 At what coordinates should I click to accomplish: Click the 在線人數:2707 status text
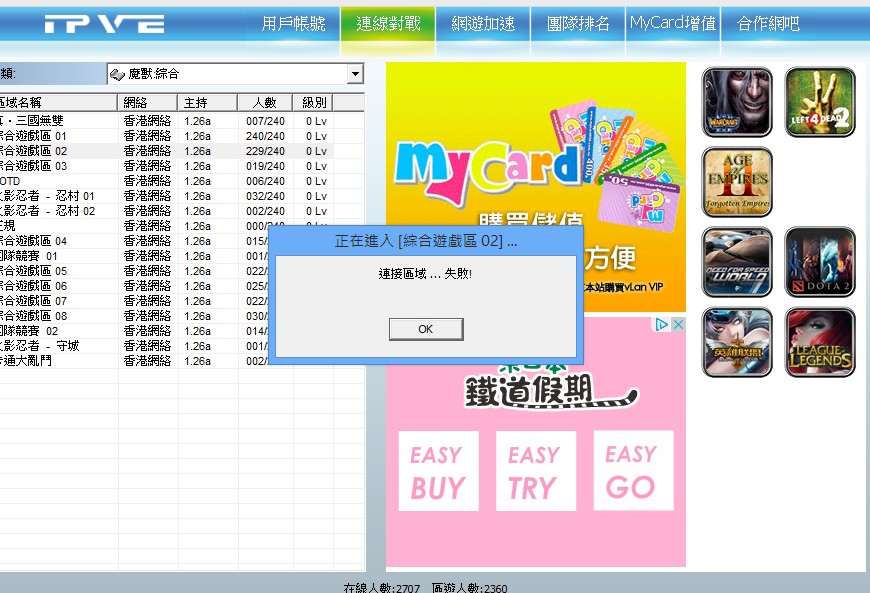tap(382, 587)
